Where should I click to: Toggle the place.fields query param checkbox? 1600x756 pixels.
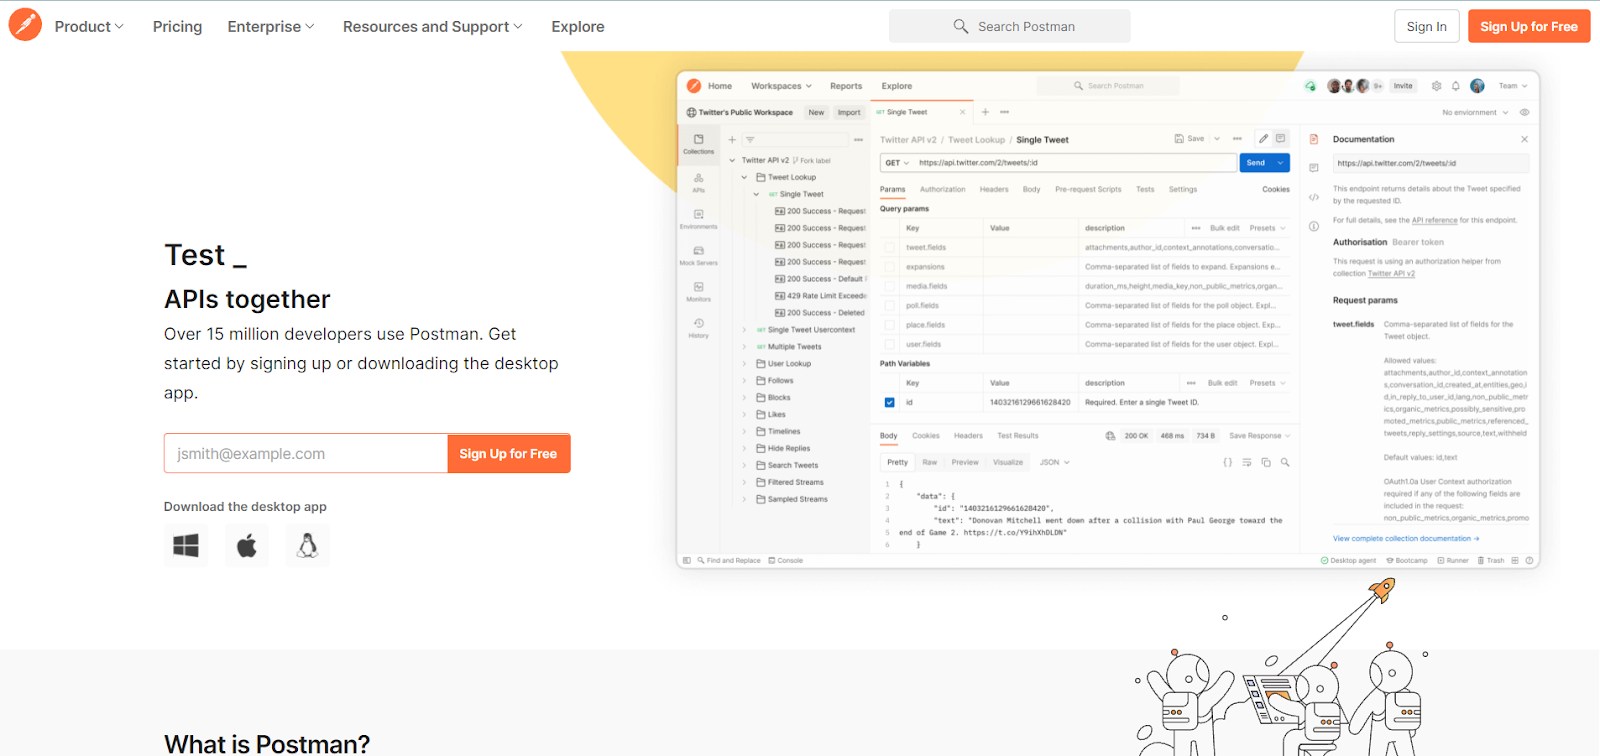889,325
